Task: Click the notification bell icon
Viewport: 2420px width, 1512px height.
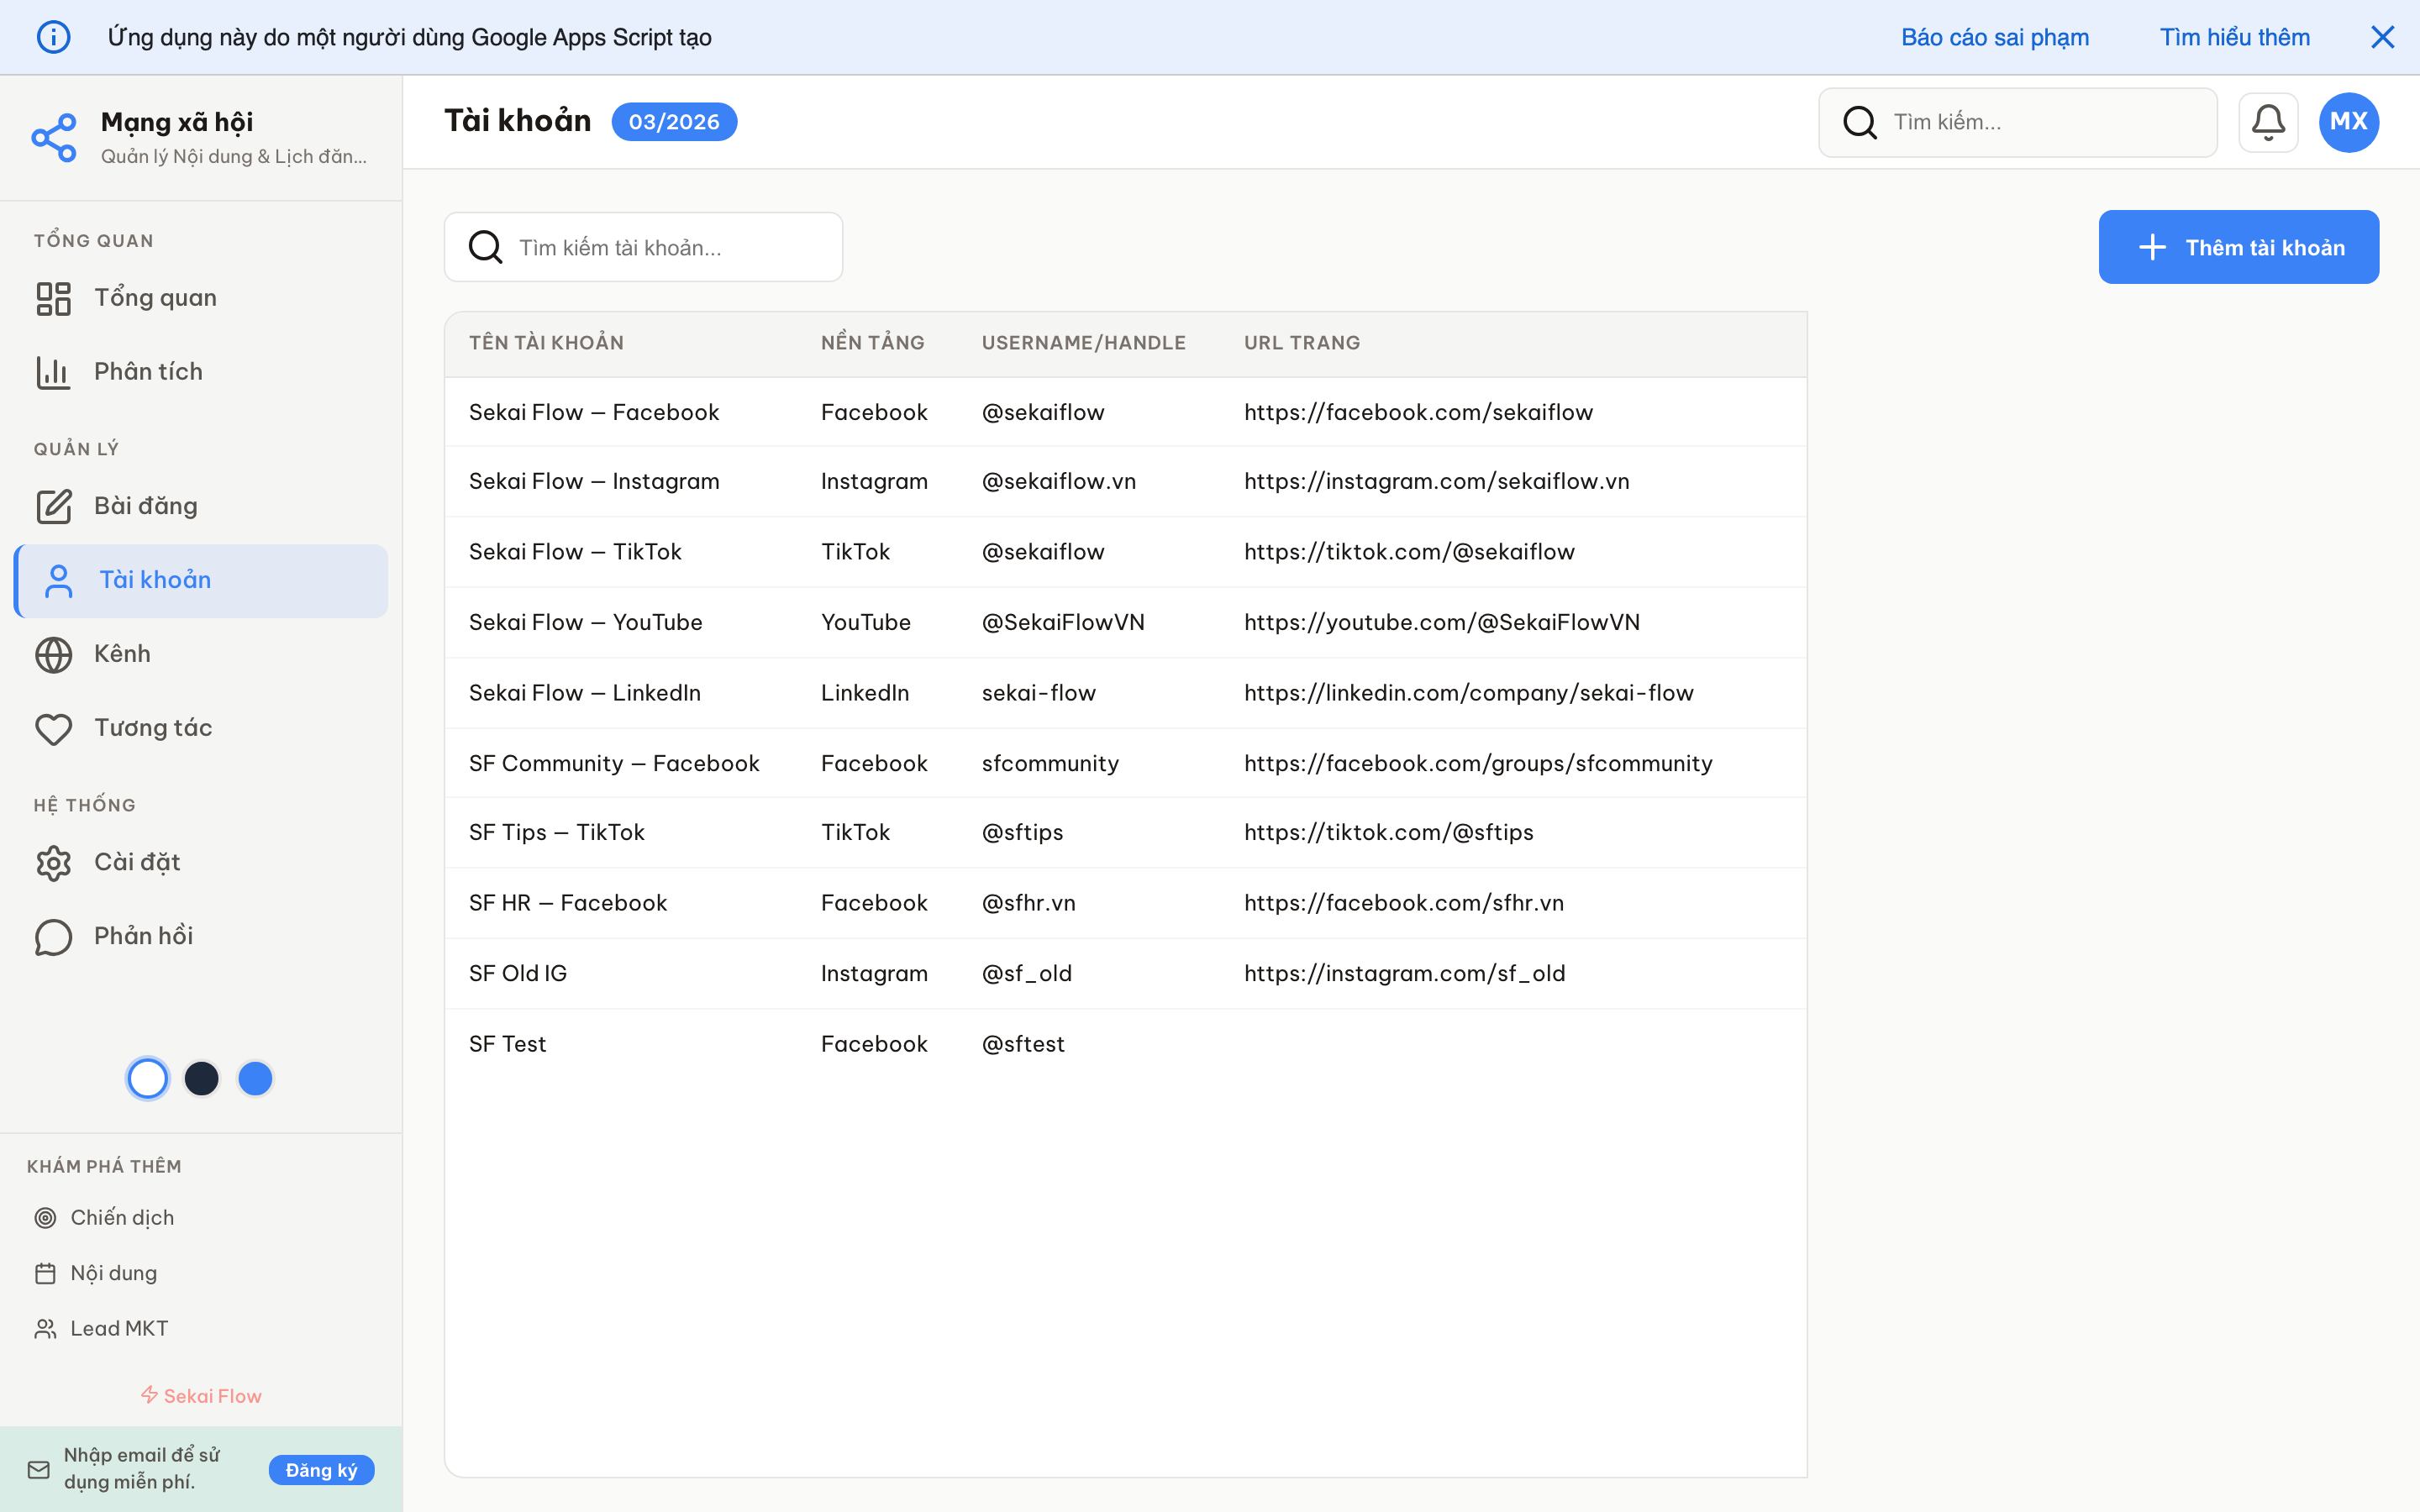Action: [x=2267, y=122]
